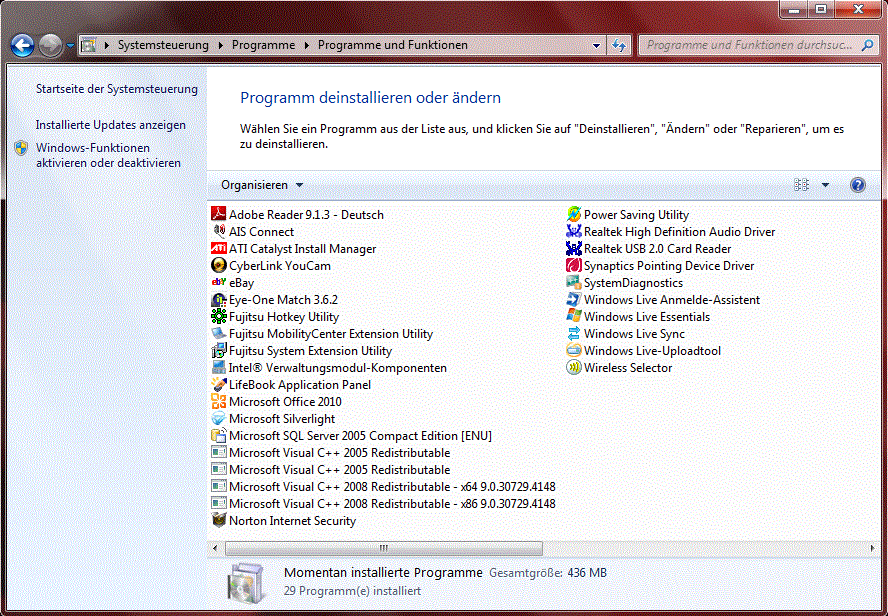
Task: Refresh the address bar view
Action: click(619, 45)
